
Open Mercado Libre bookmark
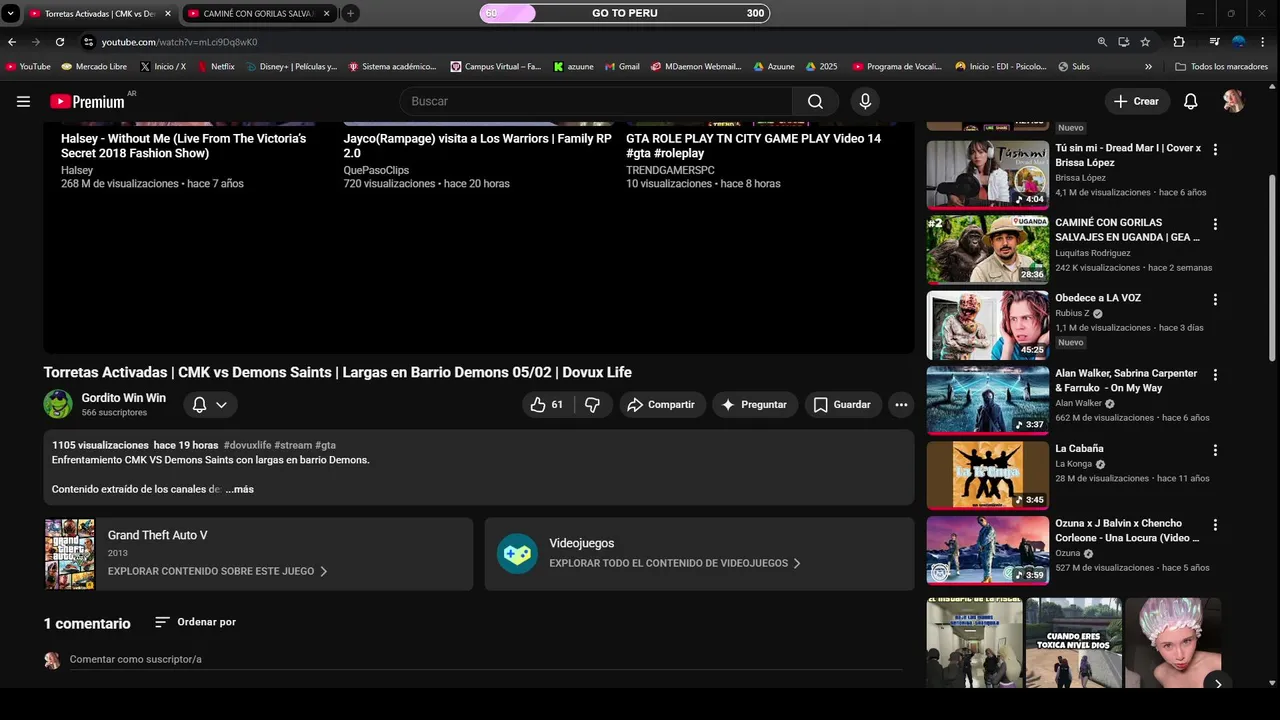[94, 67]
